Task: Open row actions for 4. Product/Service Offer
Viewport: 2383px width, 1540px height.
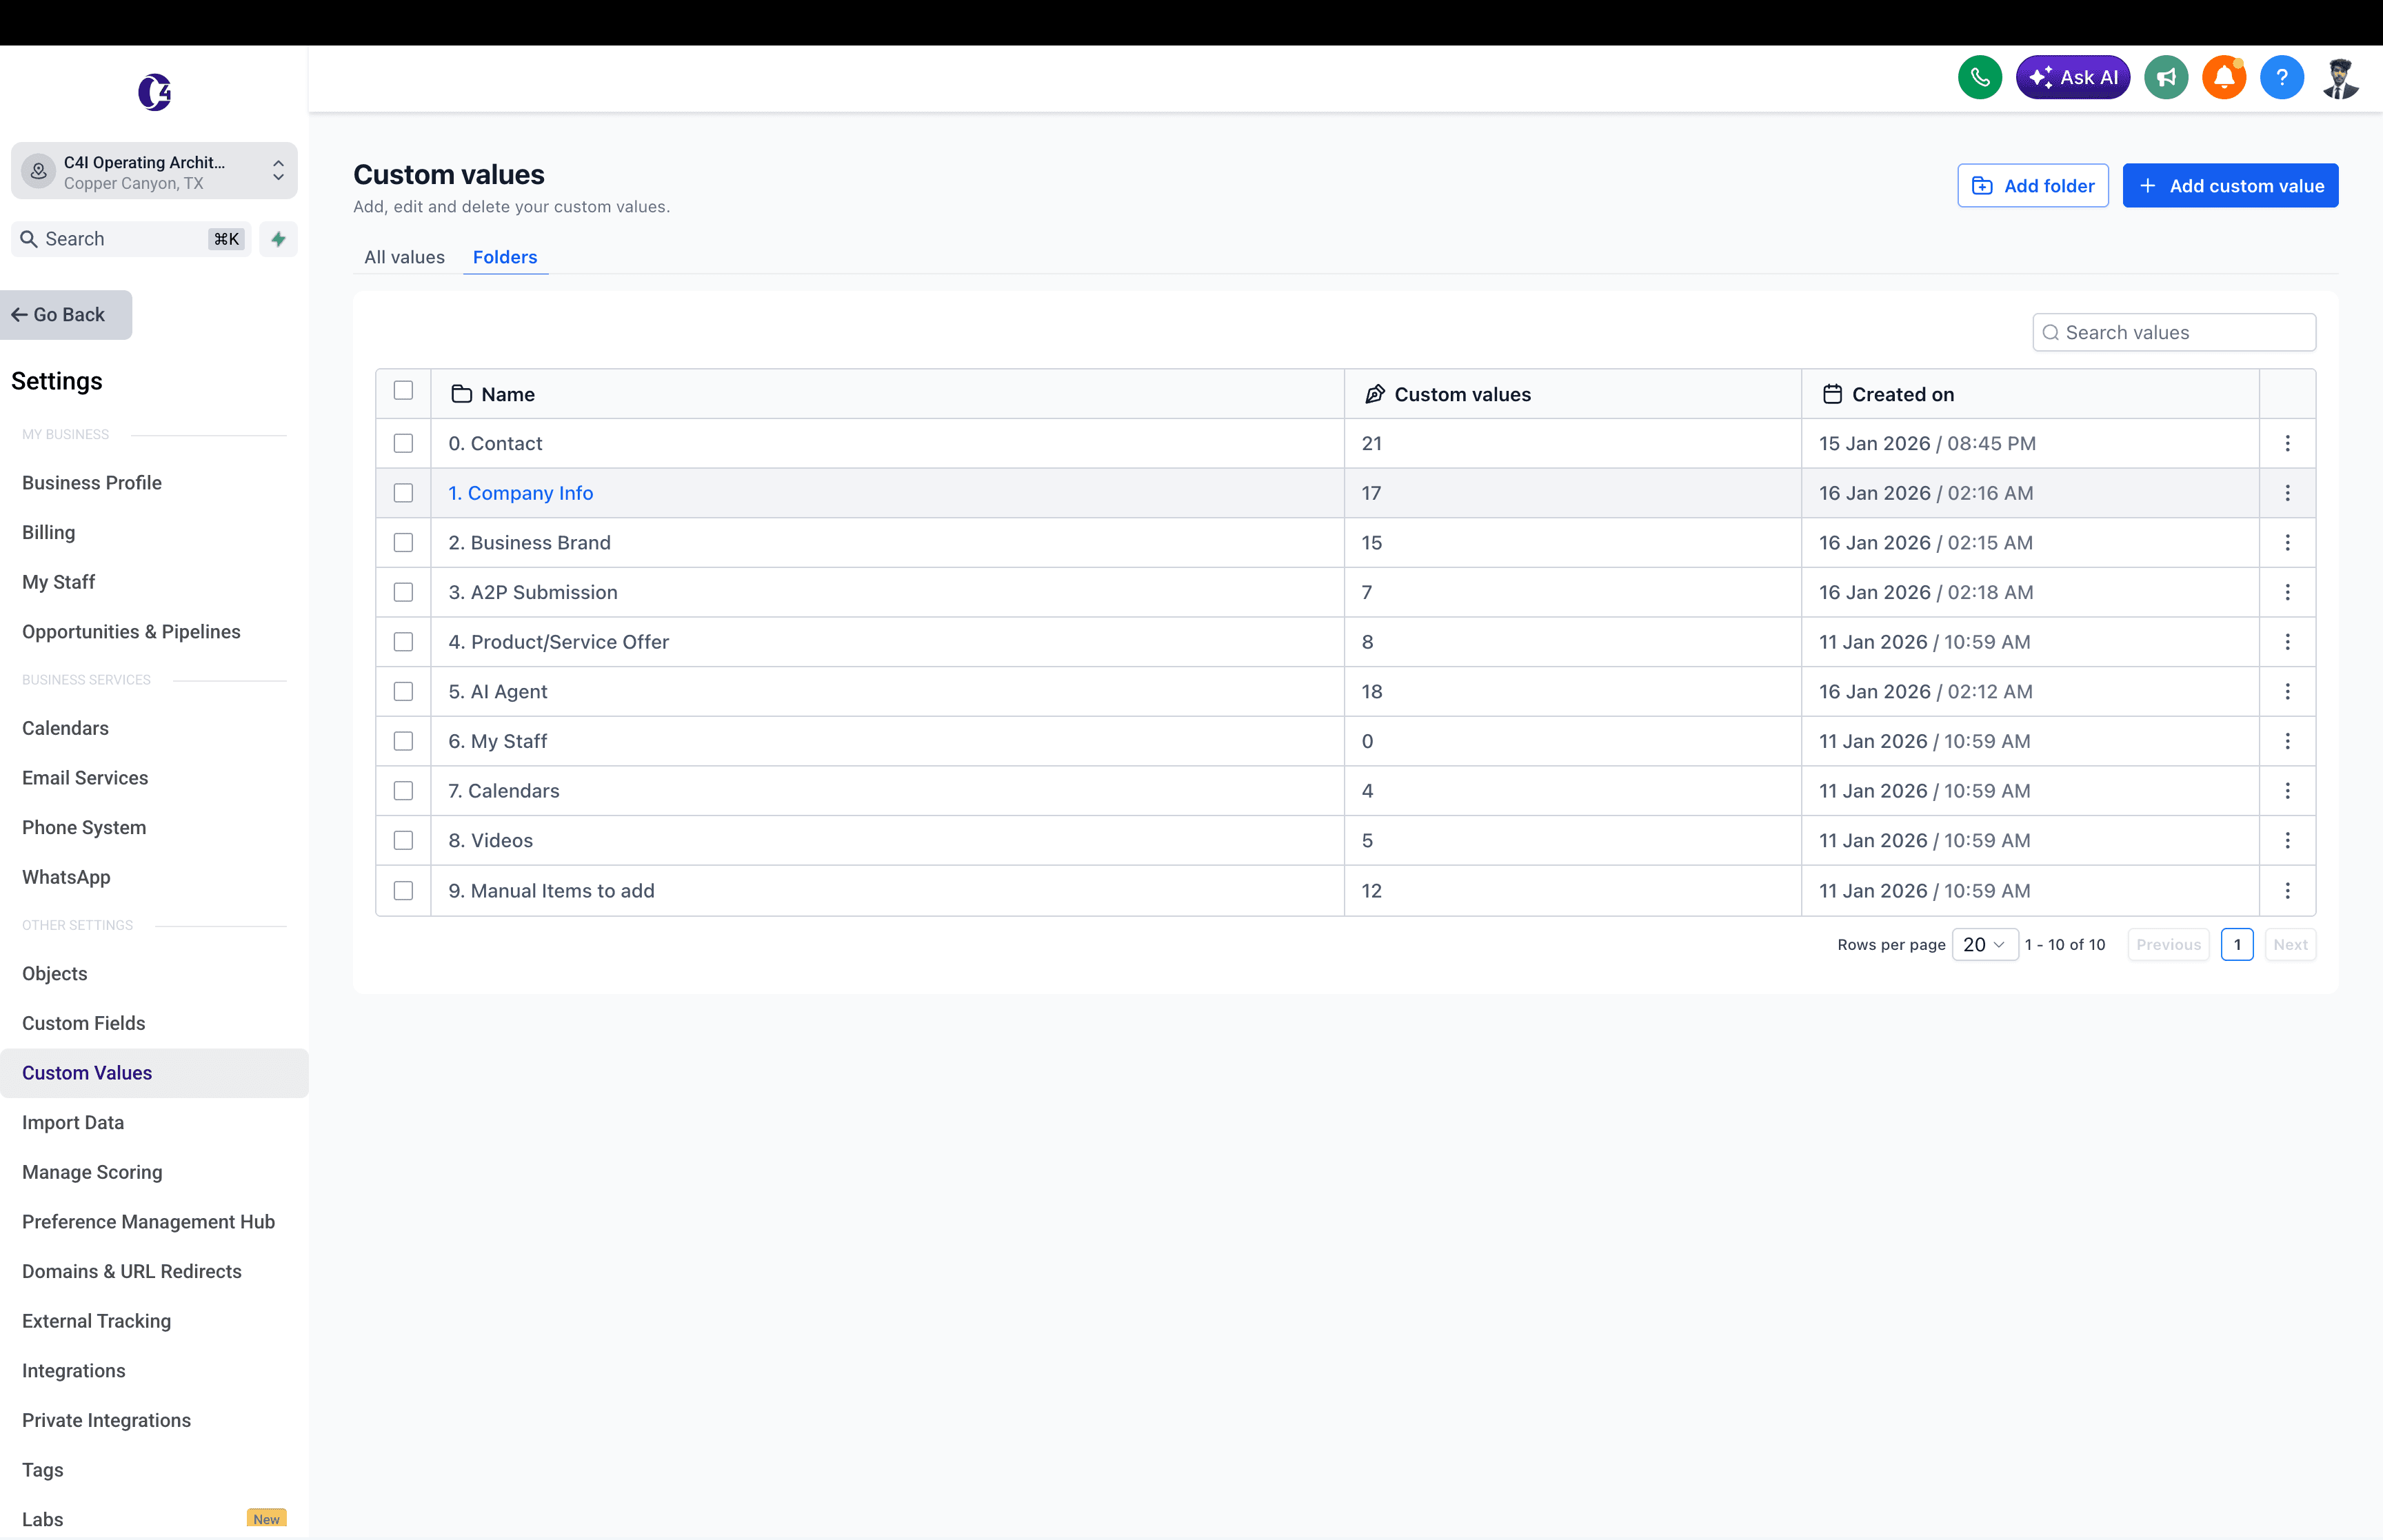Action: pos(2287,642)
